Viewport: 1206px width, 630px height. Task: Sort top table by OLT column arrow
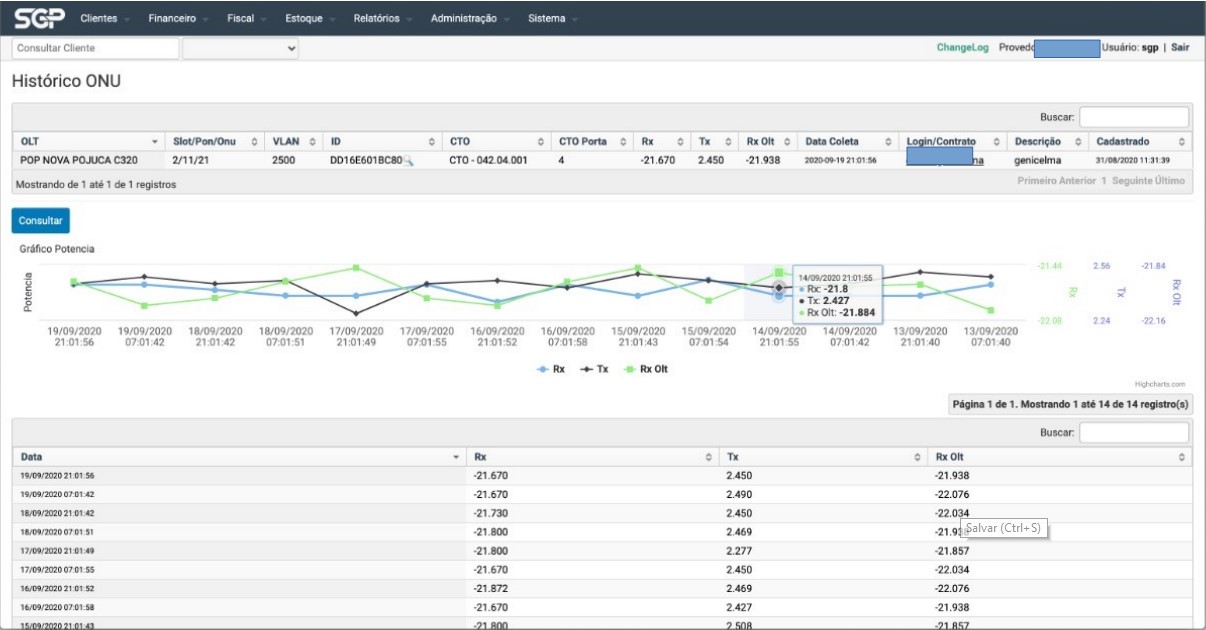[x=154, y=142]
